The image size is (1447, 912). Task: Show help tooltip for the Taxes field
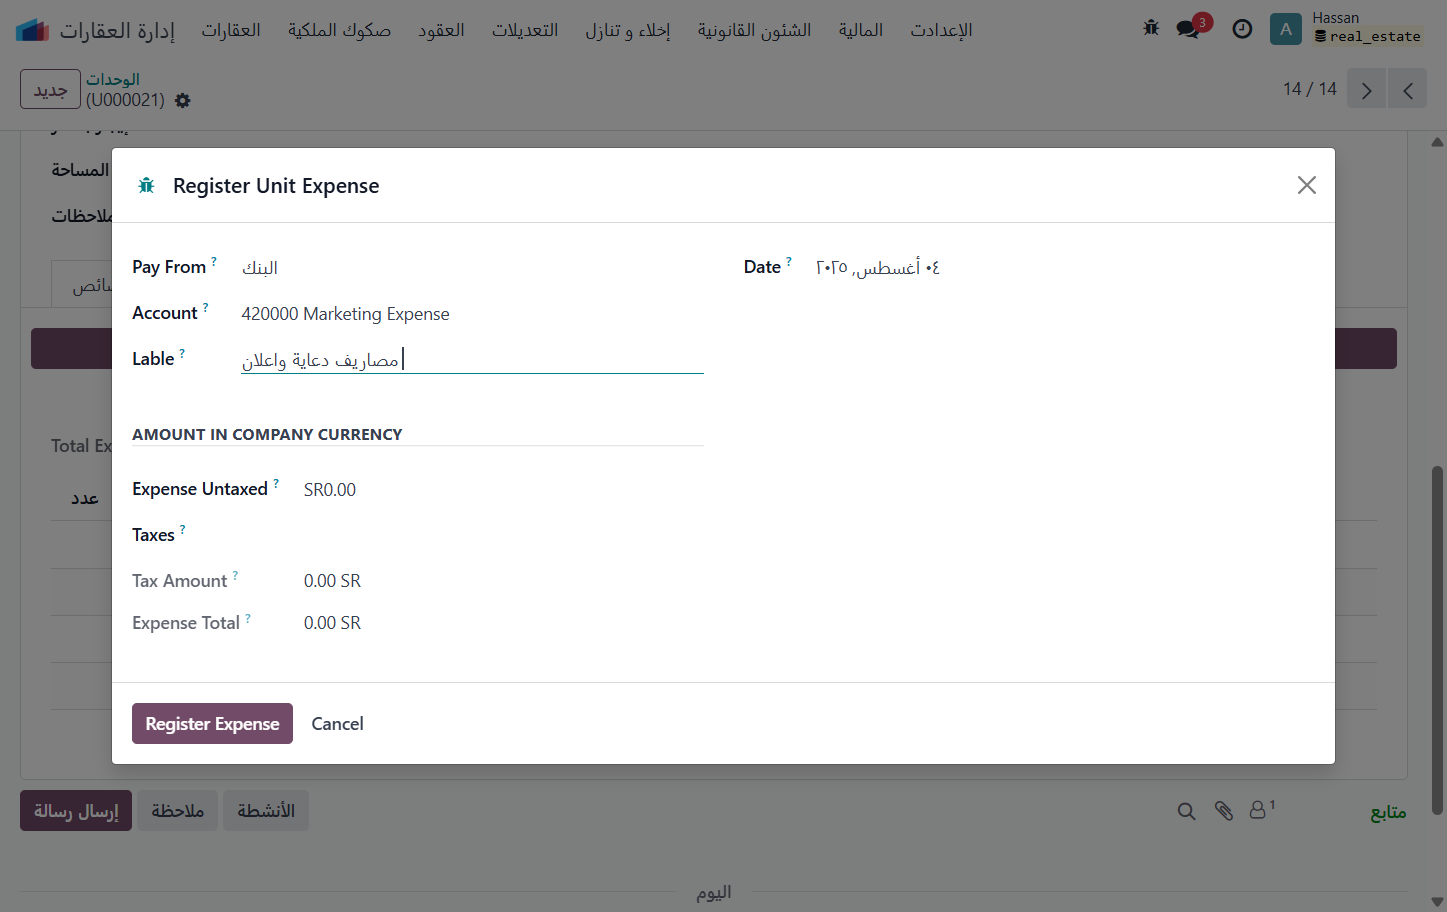(x=182, y=529)
